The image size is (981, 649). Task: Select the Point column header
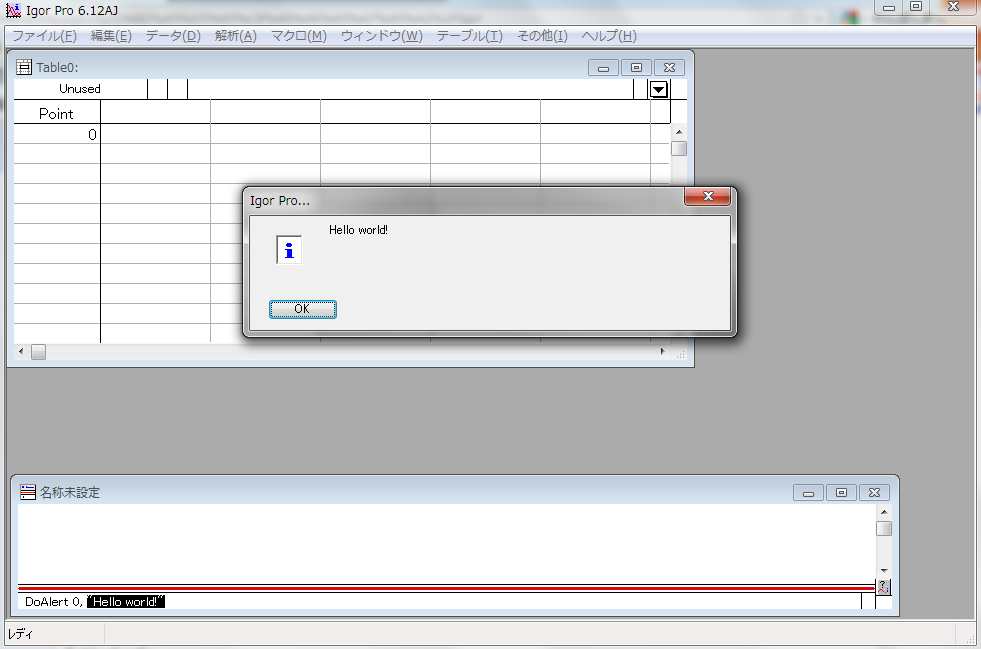click(56, 114)
